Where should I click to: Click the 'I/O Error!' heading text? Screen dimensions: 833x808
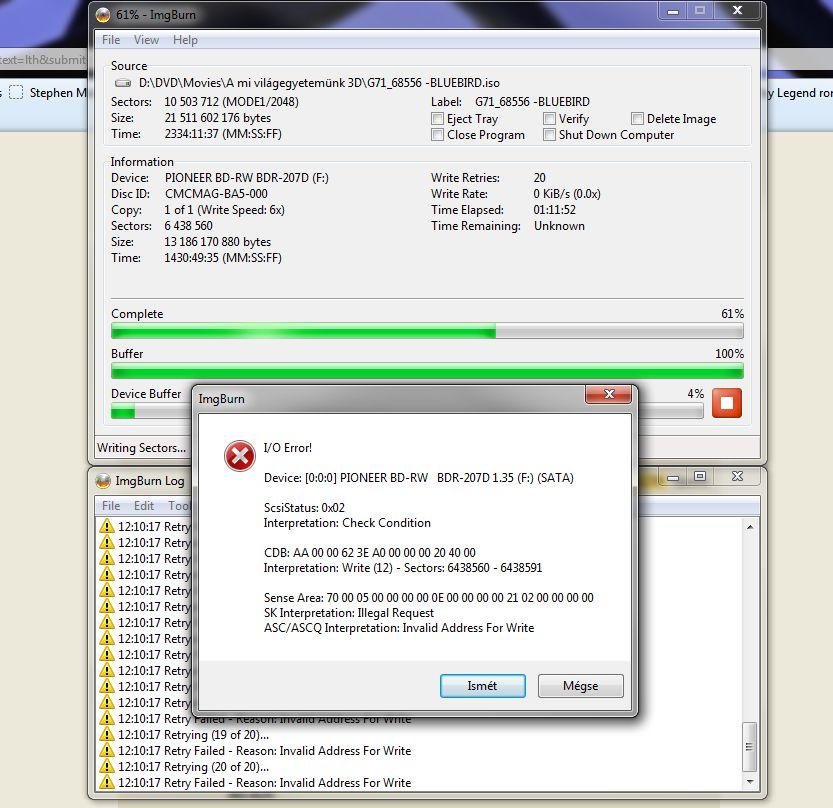pos(287,448)
